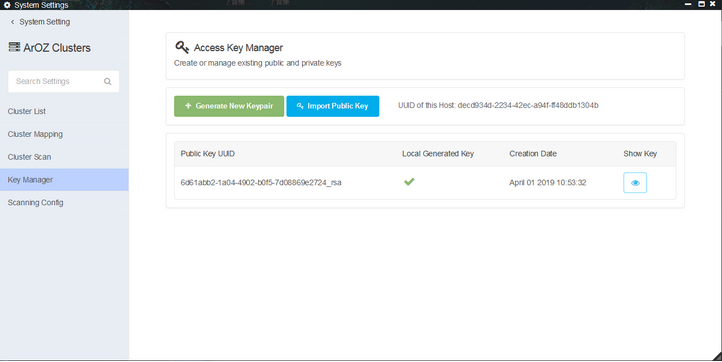This screenshot has height=362, width=722.
Task: Click the Access Key Manager description text
Action: (x=257, y=63)
